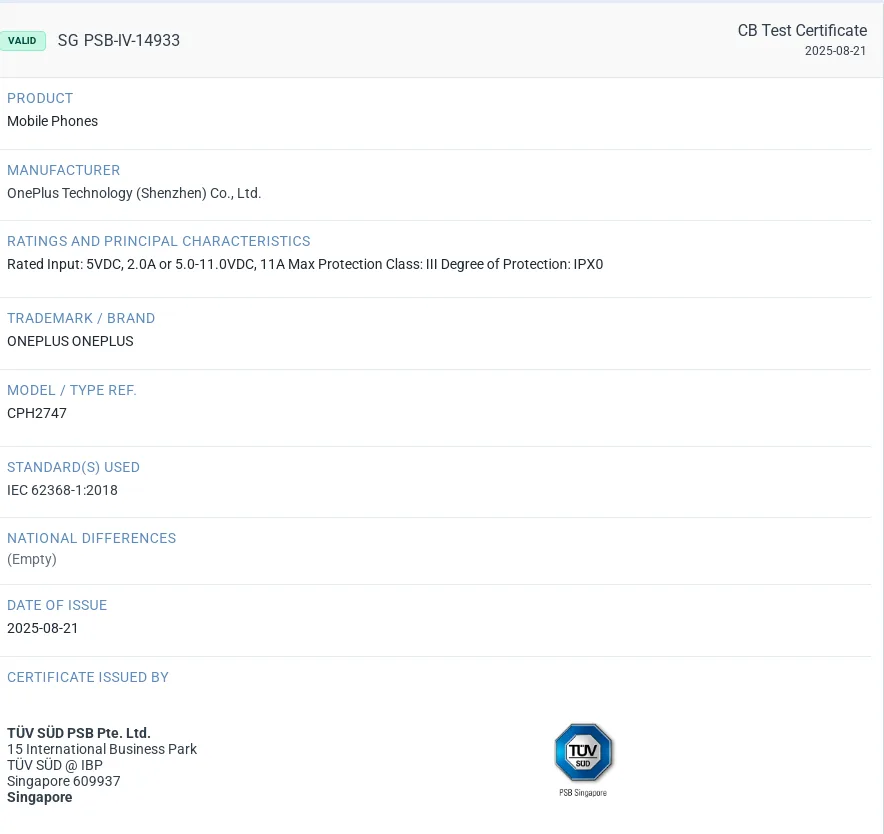Viewport: 884px width, 834px height.
Task: Click the certificate number SG PSB-IV-14933
Action: [x=119, y=41]
